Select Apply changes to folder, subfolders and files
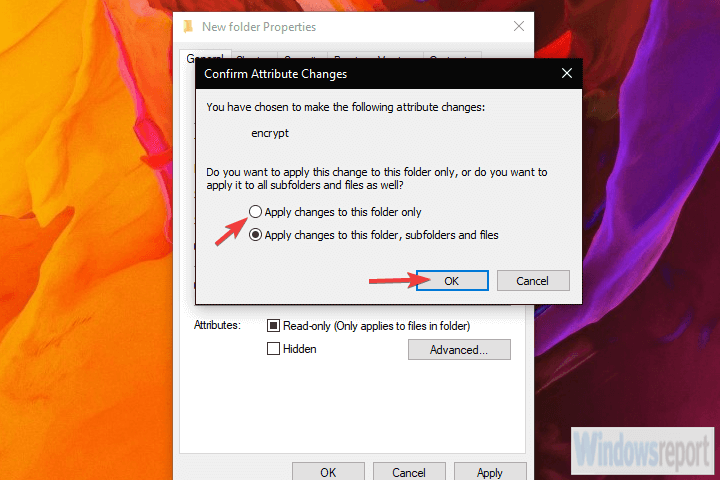720x480 pixels. pyautogui.click(x=255, y=235)
